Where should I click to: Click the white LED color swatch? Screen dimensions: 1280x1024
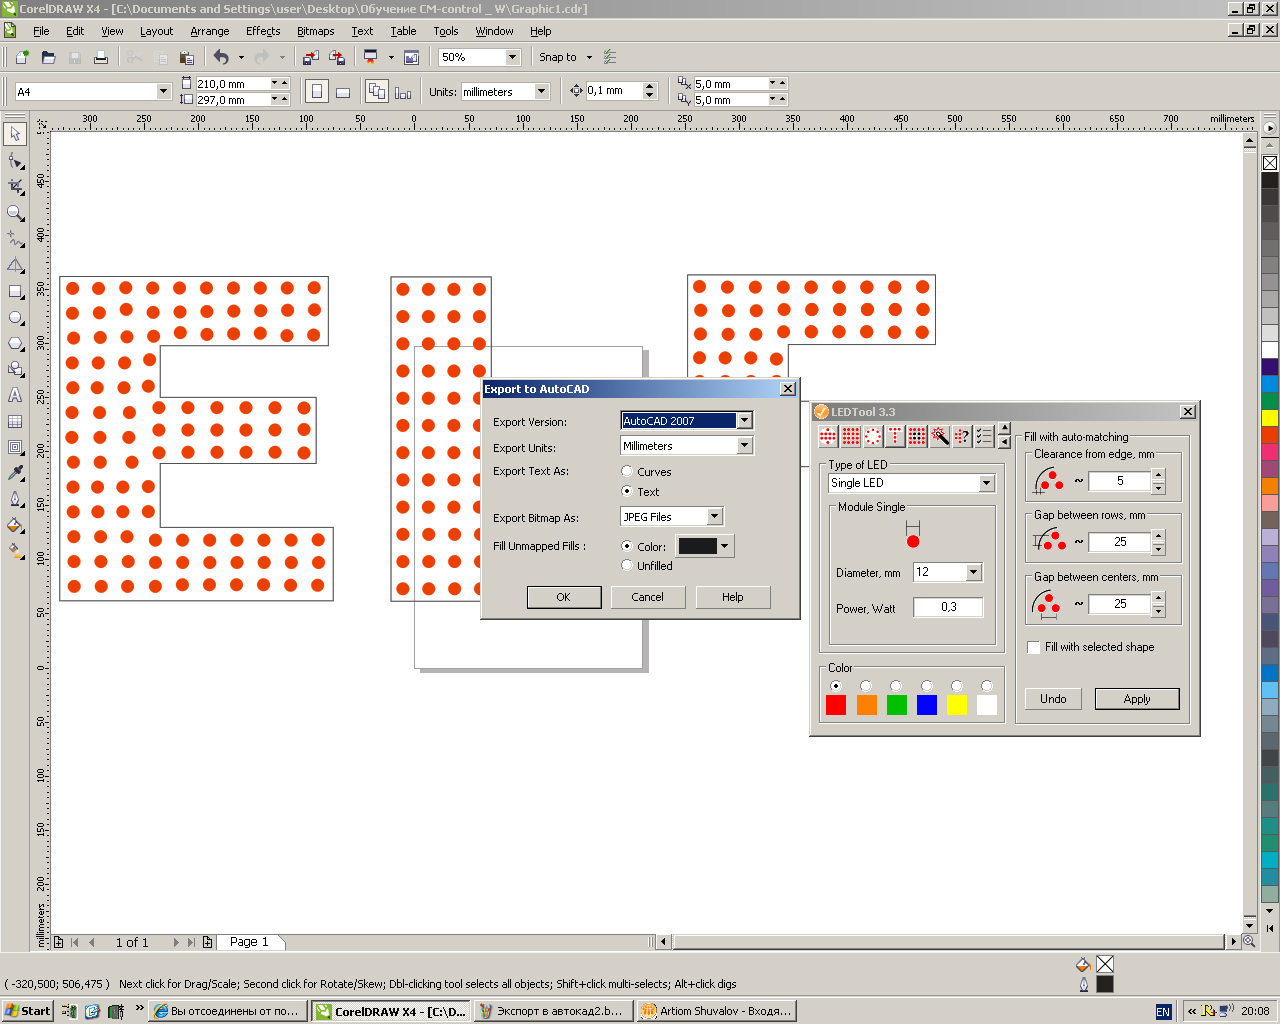[987, 705]
